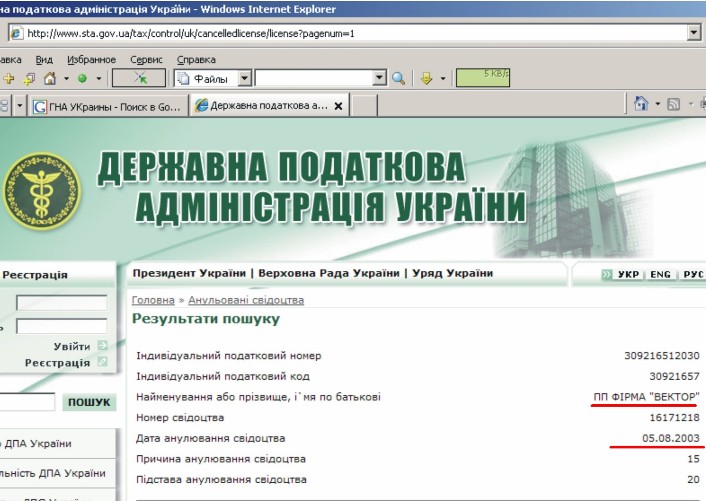Switch site language to ENG

point(660,274)
